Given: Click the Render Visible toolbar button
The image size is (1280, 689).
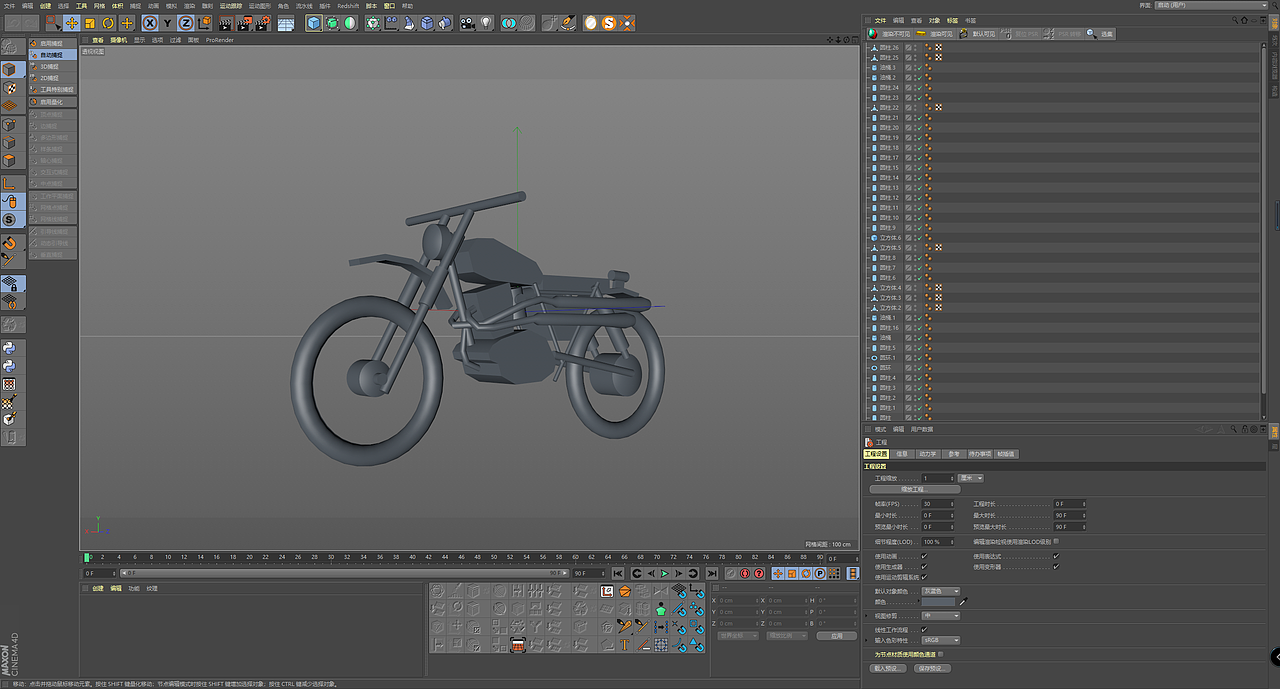Looking at the screenshot, I should click(x=935, y=34).
